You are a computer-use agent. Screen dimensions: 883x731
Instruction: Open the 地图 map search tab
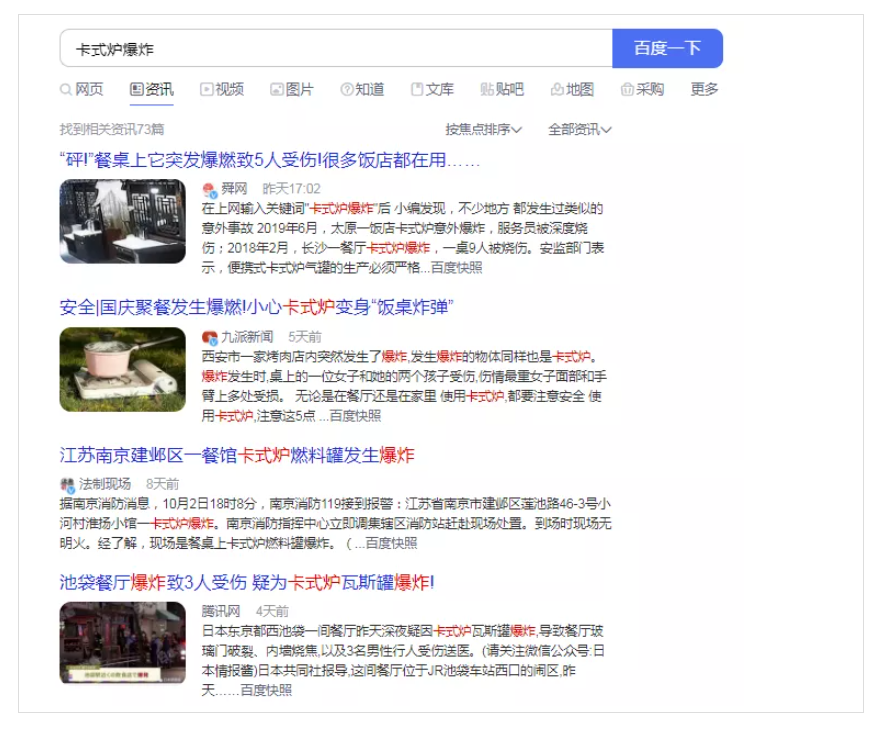(572, 90)
